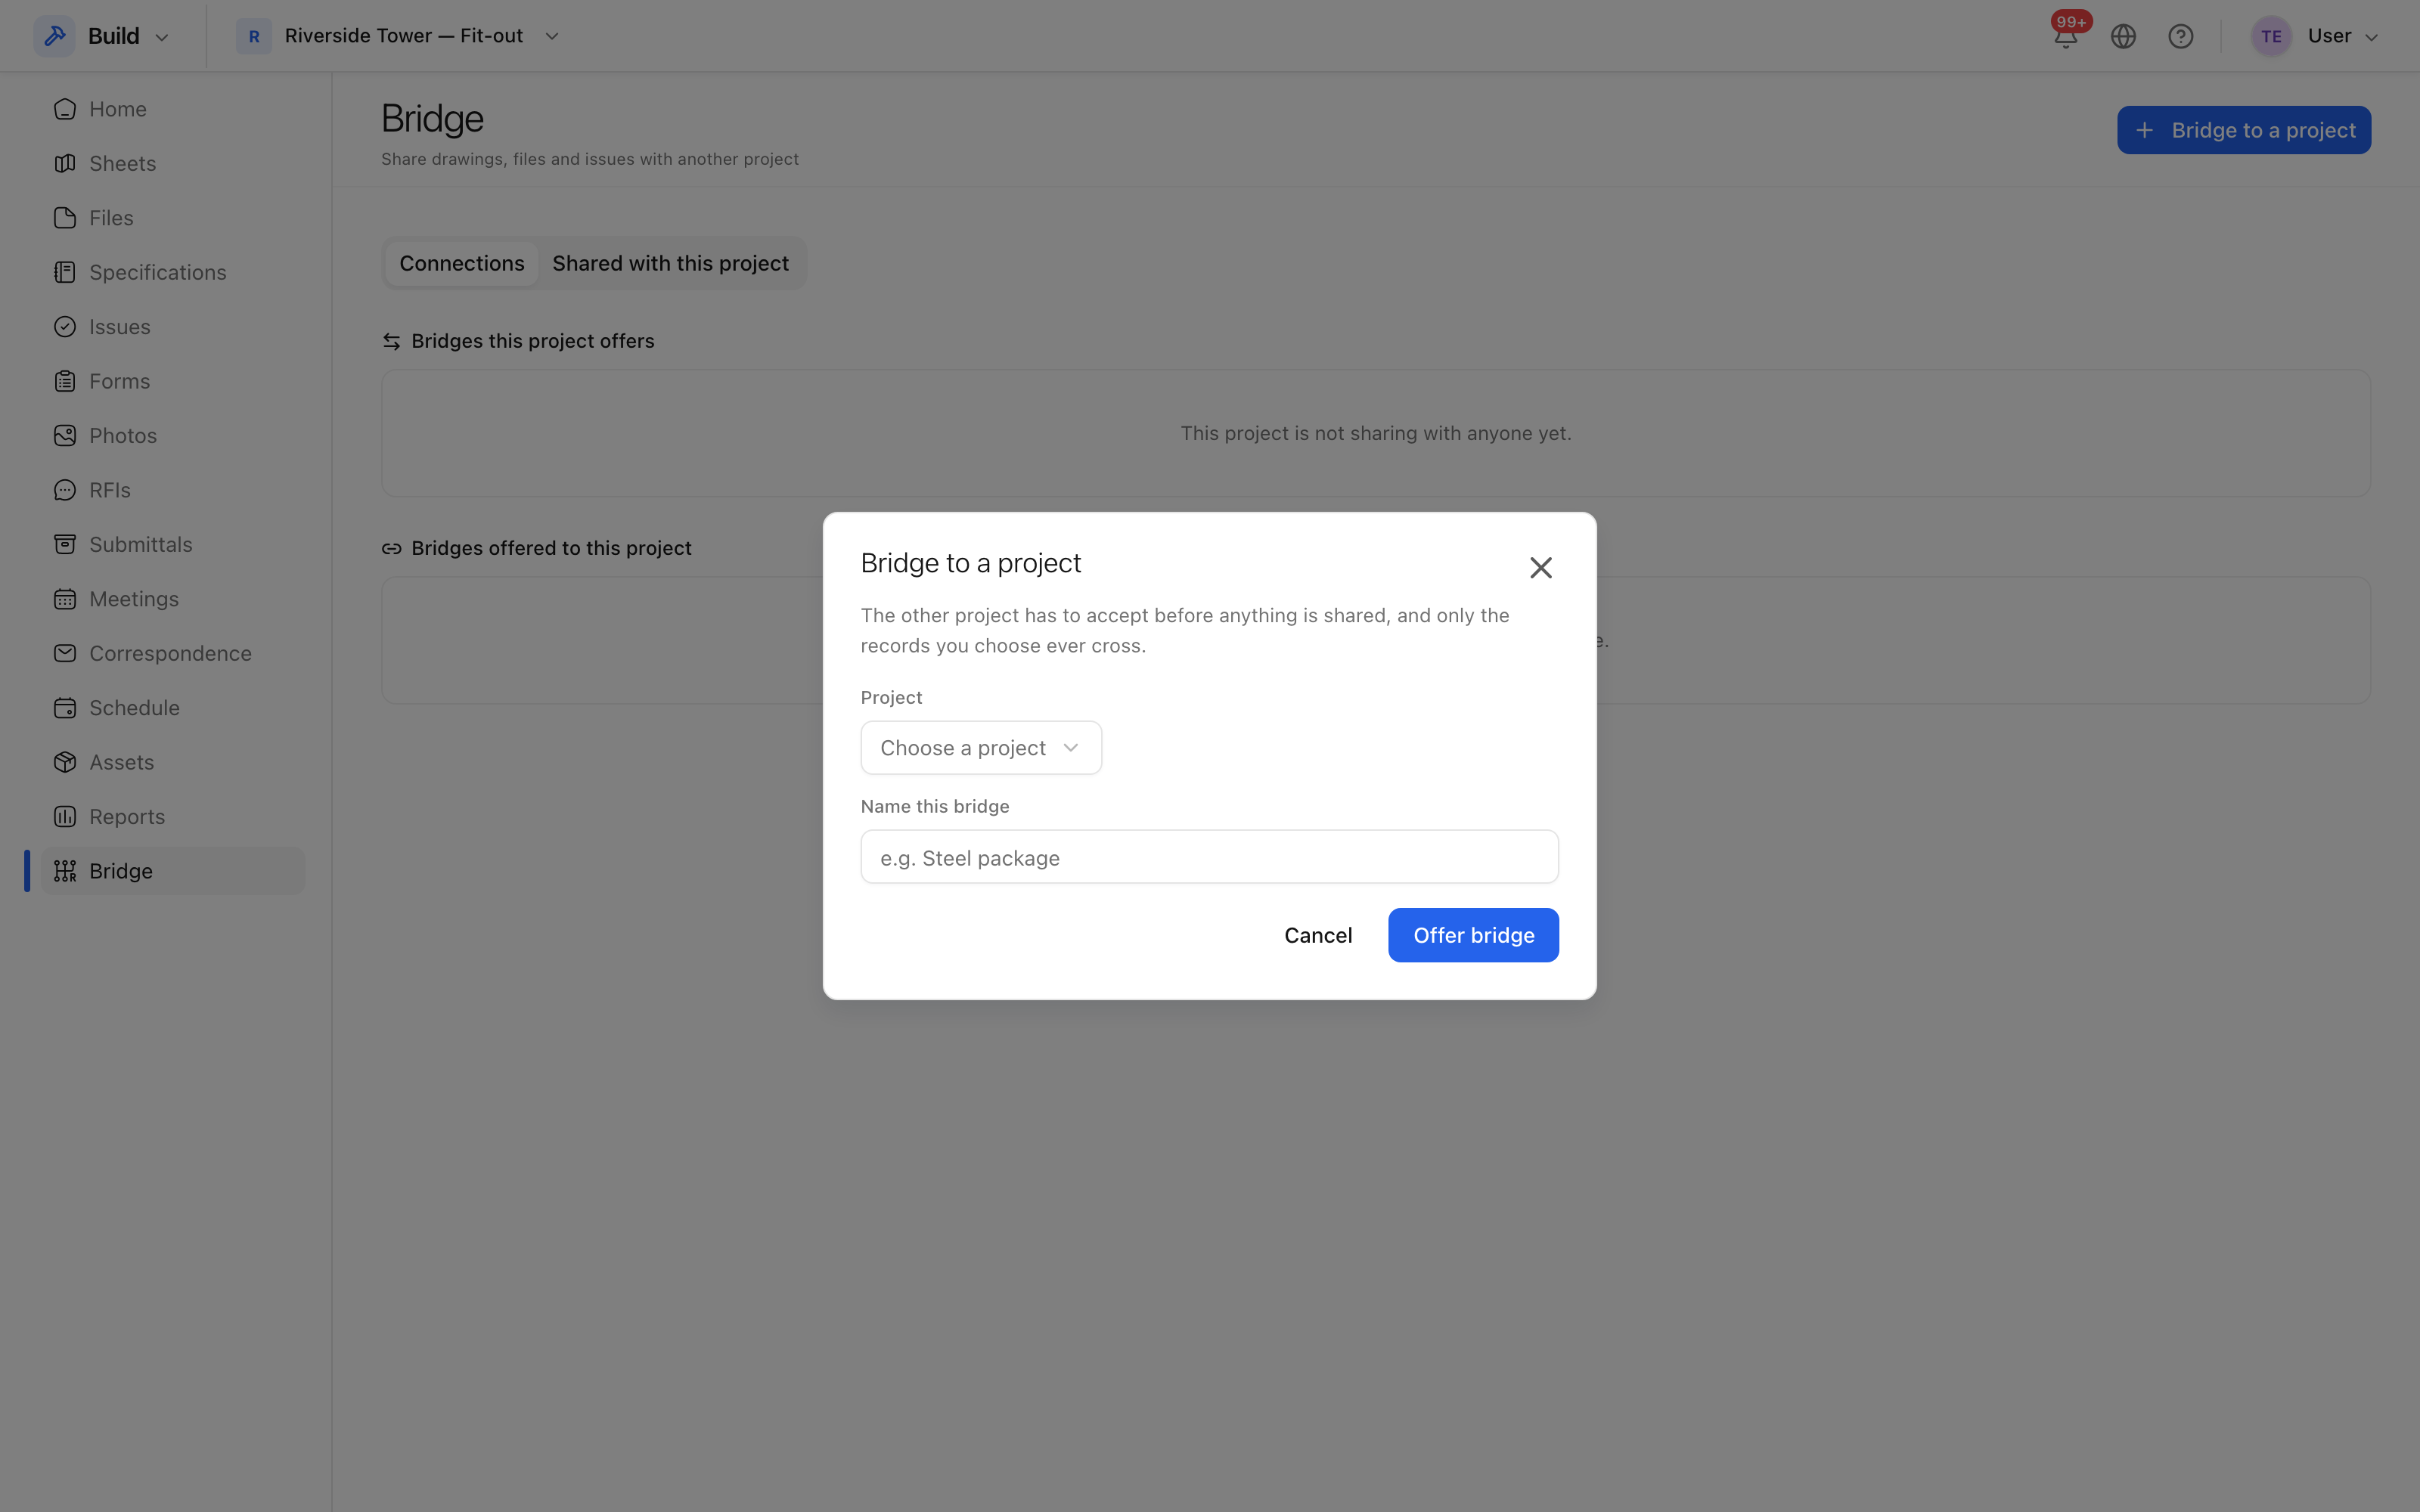The height and width of the screenshot is (1512, 2420).
Task: Click the 'Bridges offered to this project' heading
Action: click(x=551, y=548)
